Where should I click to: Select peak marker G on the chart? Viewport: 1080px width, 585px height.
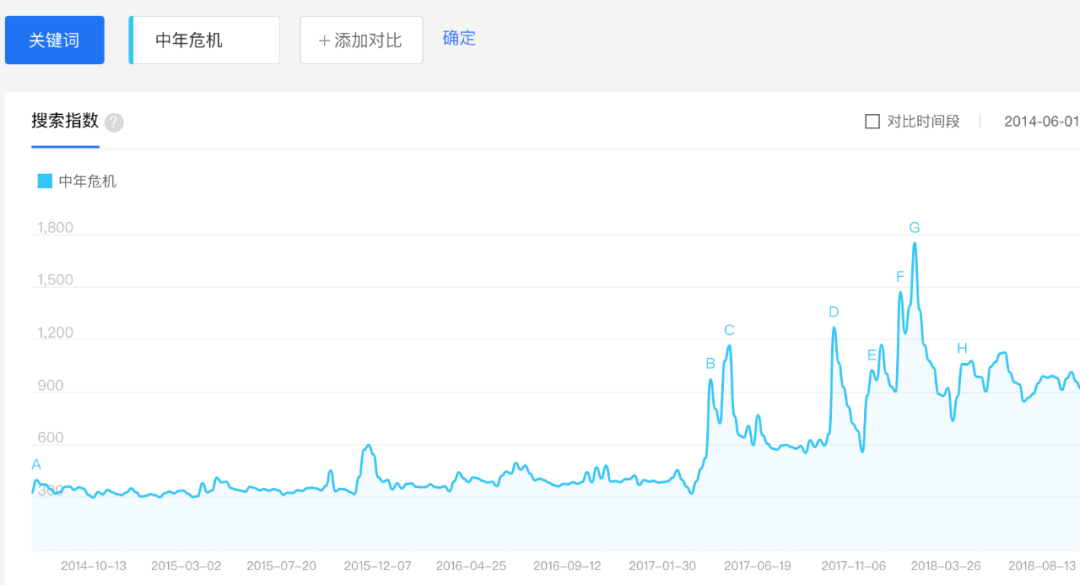click(914, 227)
